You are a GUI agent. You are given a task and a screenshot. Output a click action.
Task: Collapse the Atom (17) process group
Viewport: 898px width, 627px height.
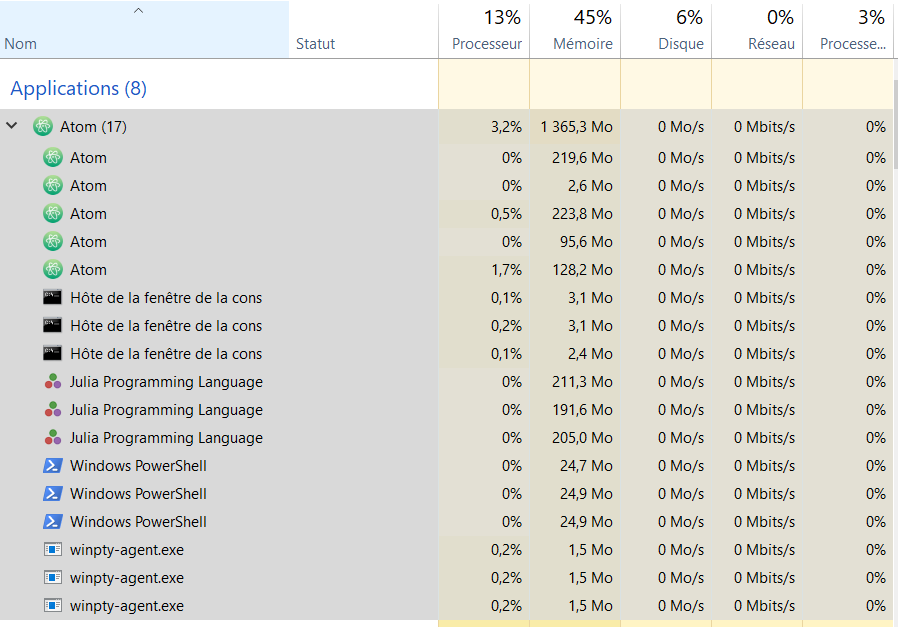pyautogui.click(x=12, y=125)
